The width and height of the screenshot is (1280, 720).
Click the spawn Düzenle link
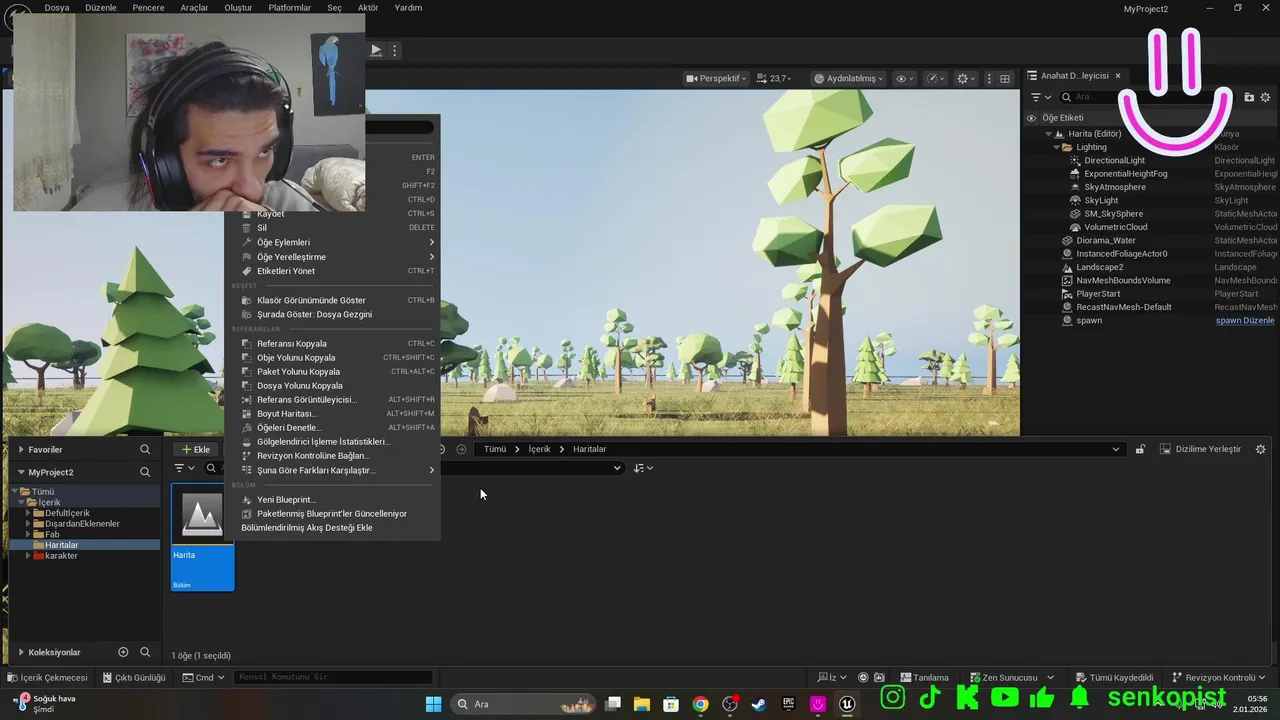point(1245,321)
